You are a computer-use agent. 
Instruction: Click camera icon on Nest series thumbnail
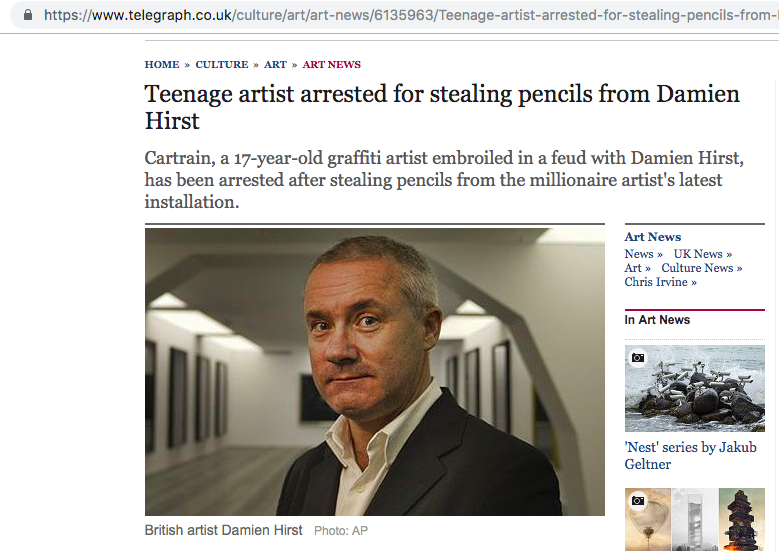pos(637,358)
